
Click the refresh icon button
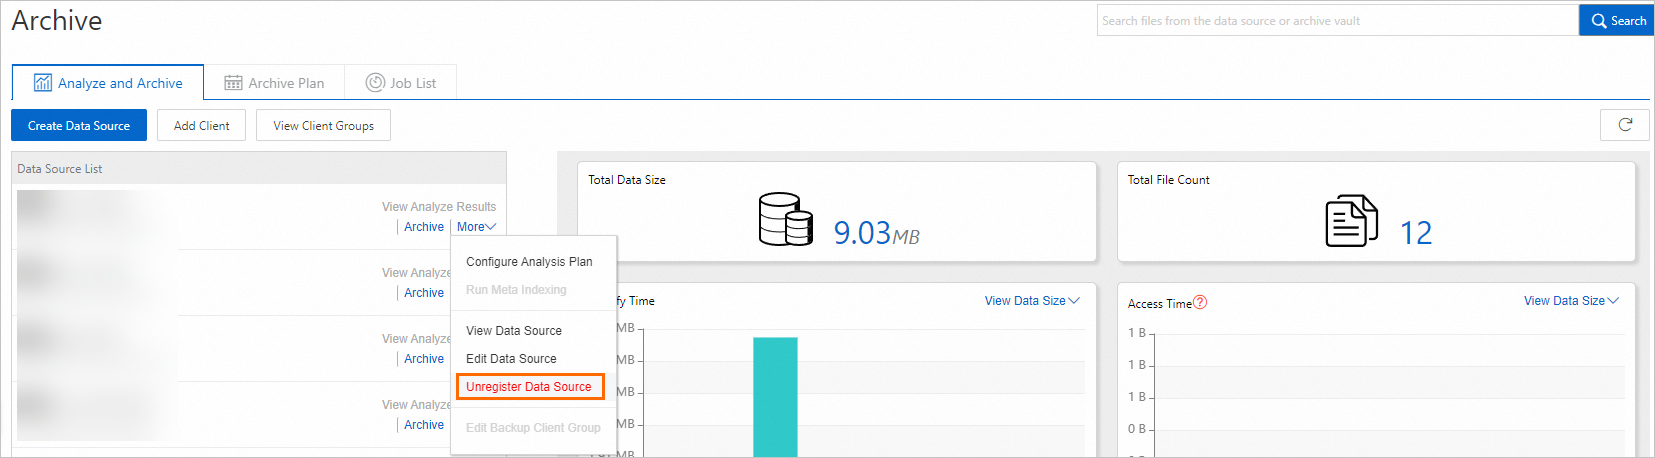[1625, 125]
